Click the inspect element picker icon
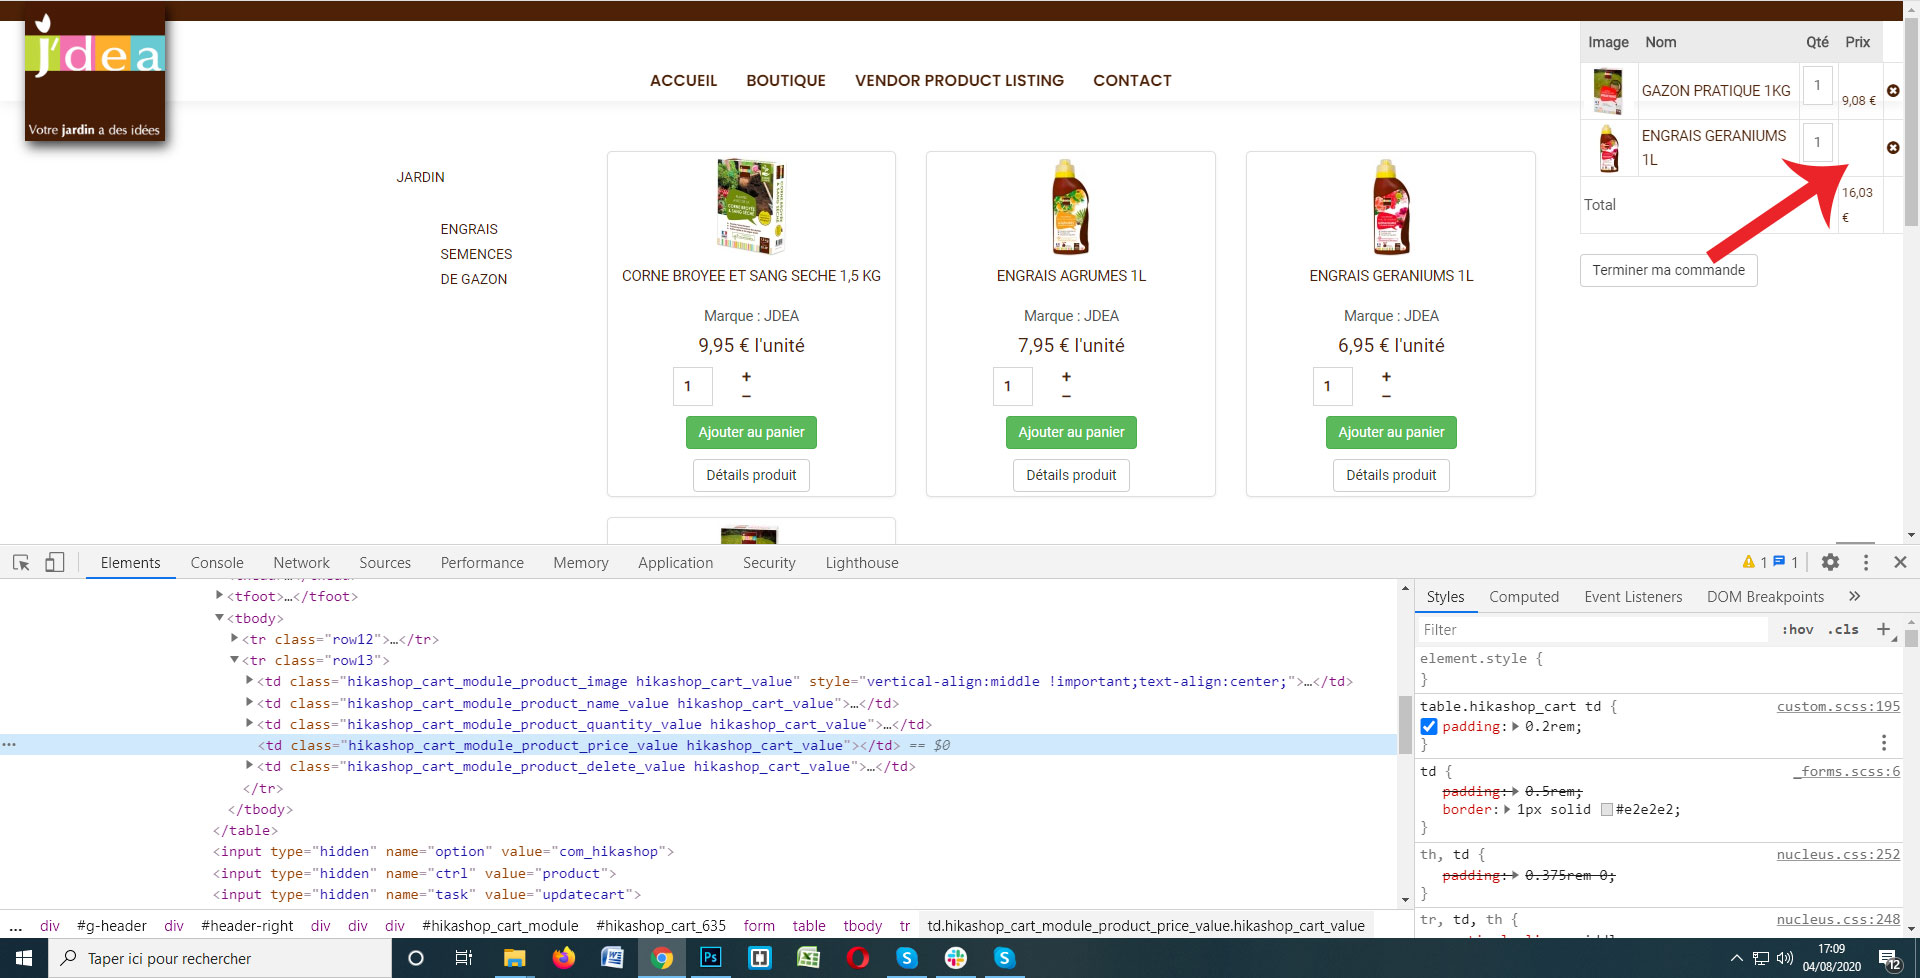The width and height of the screenshot is (1920, 978). (x=21, y=563)
